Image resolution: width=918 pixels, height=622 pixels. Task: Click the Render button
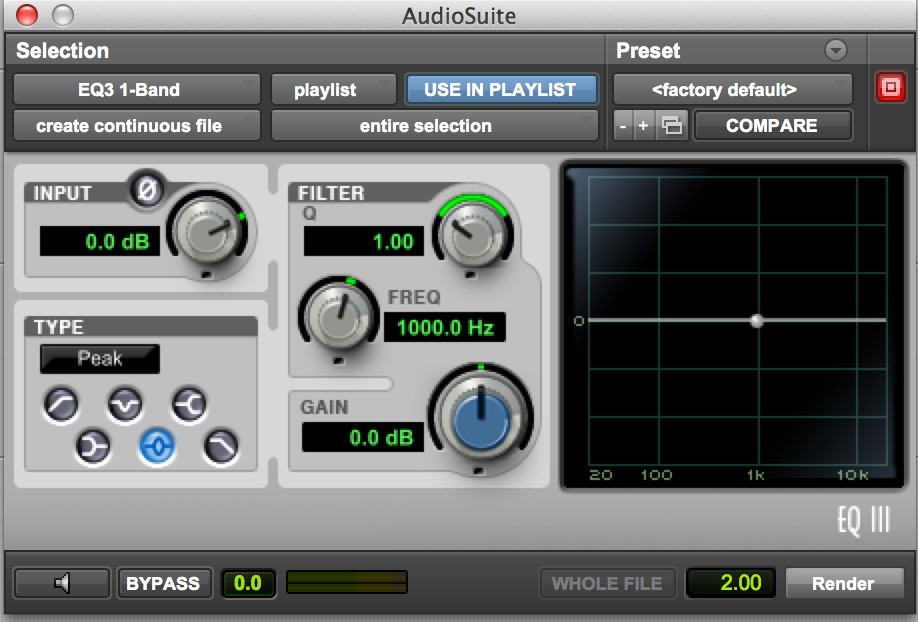pyautogui.click(x=843, y=583)
